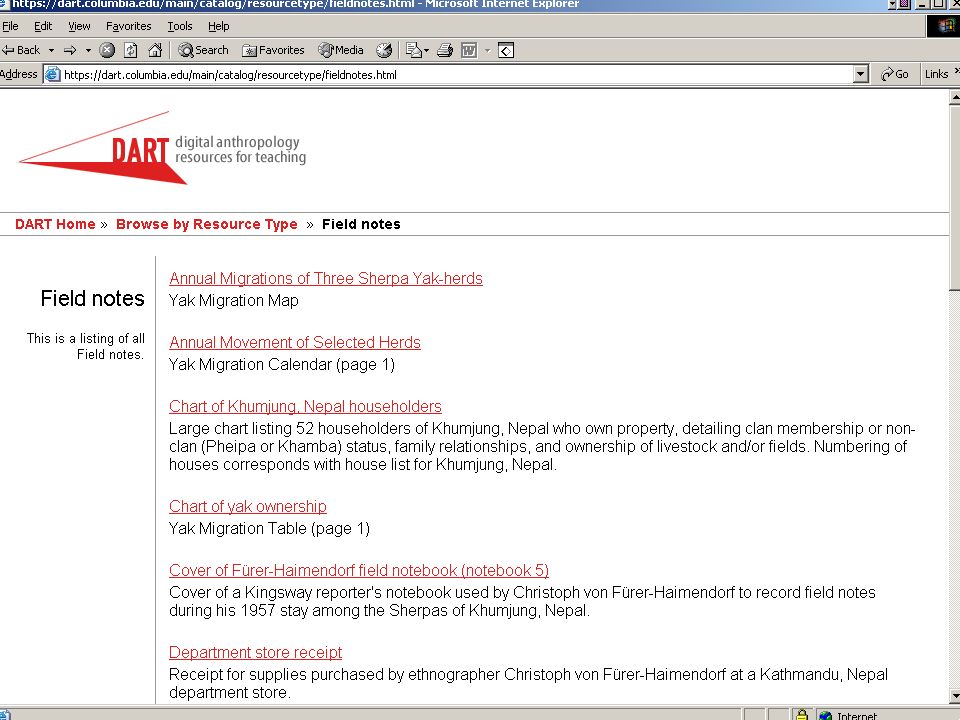Viewport: 960px width, 720px height.
Task: Click the 'Yak Migration Calendar (page 1)' text
Action: point(282,365)
